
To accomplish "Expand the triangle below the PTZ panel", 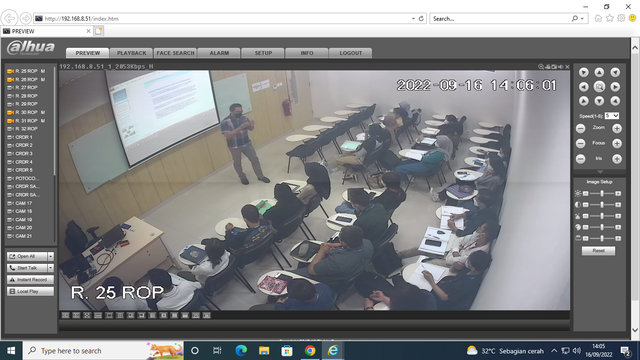I will (599, 172).
